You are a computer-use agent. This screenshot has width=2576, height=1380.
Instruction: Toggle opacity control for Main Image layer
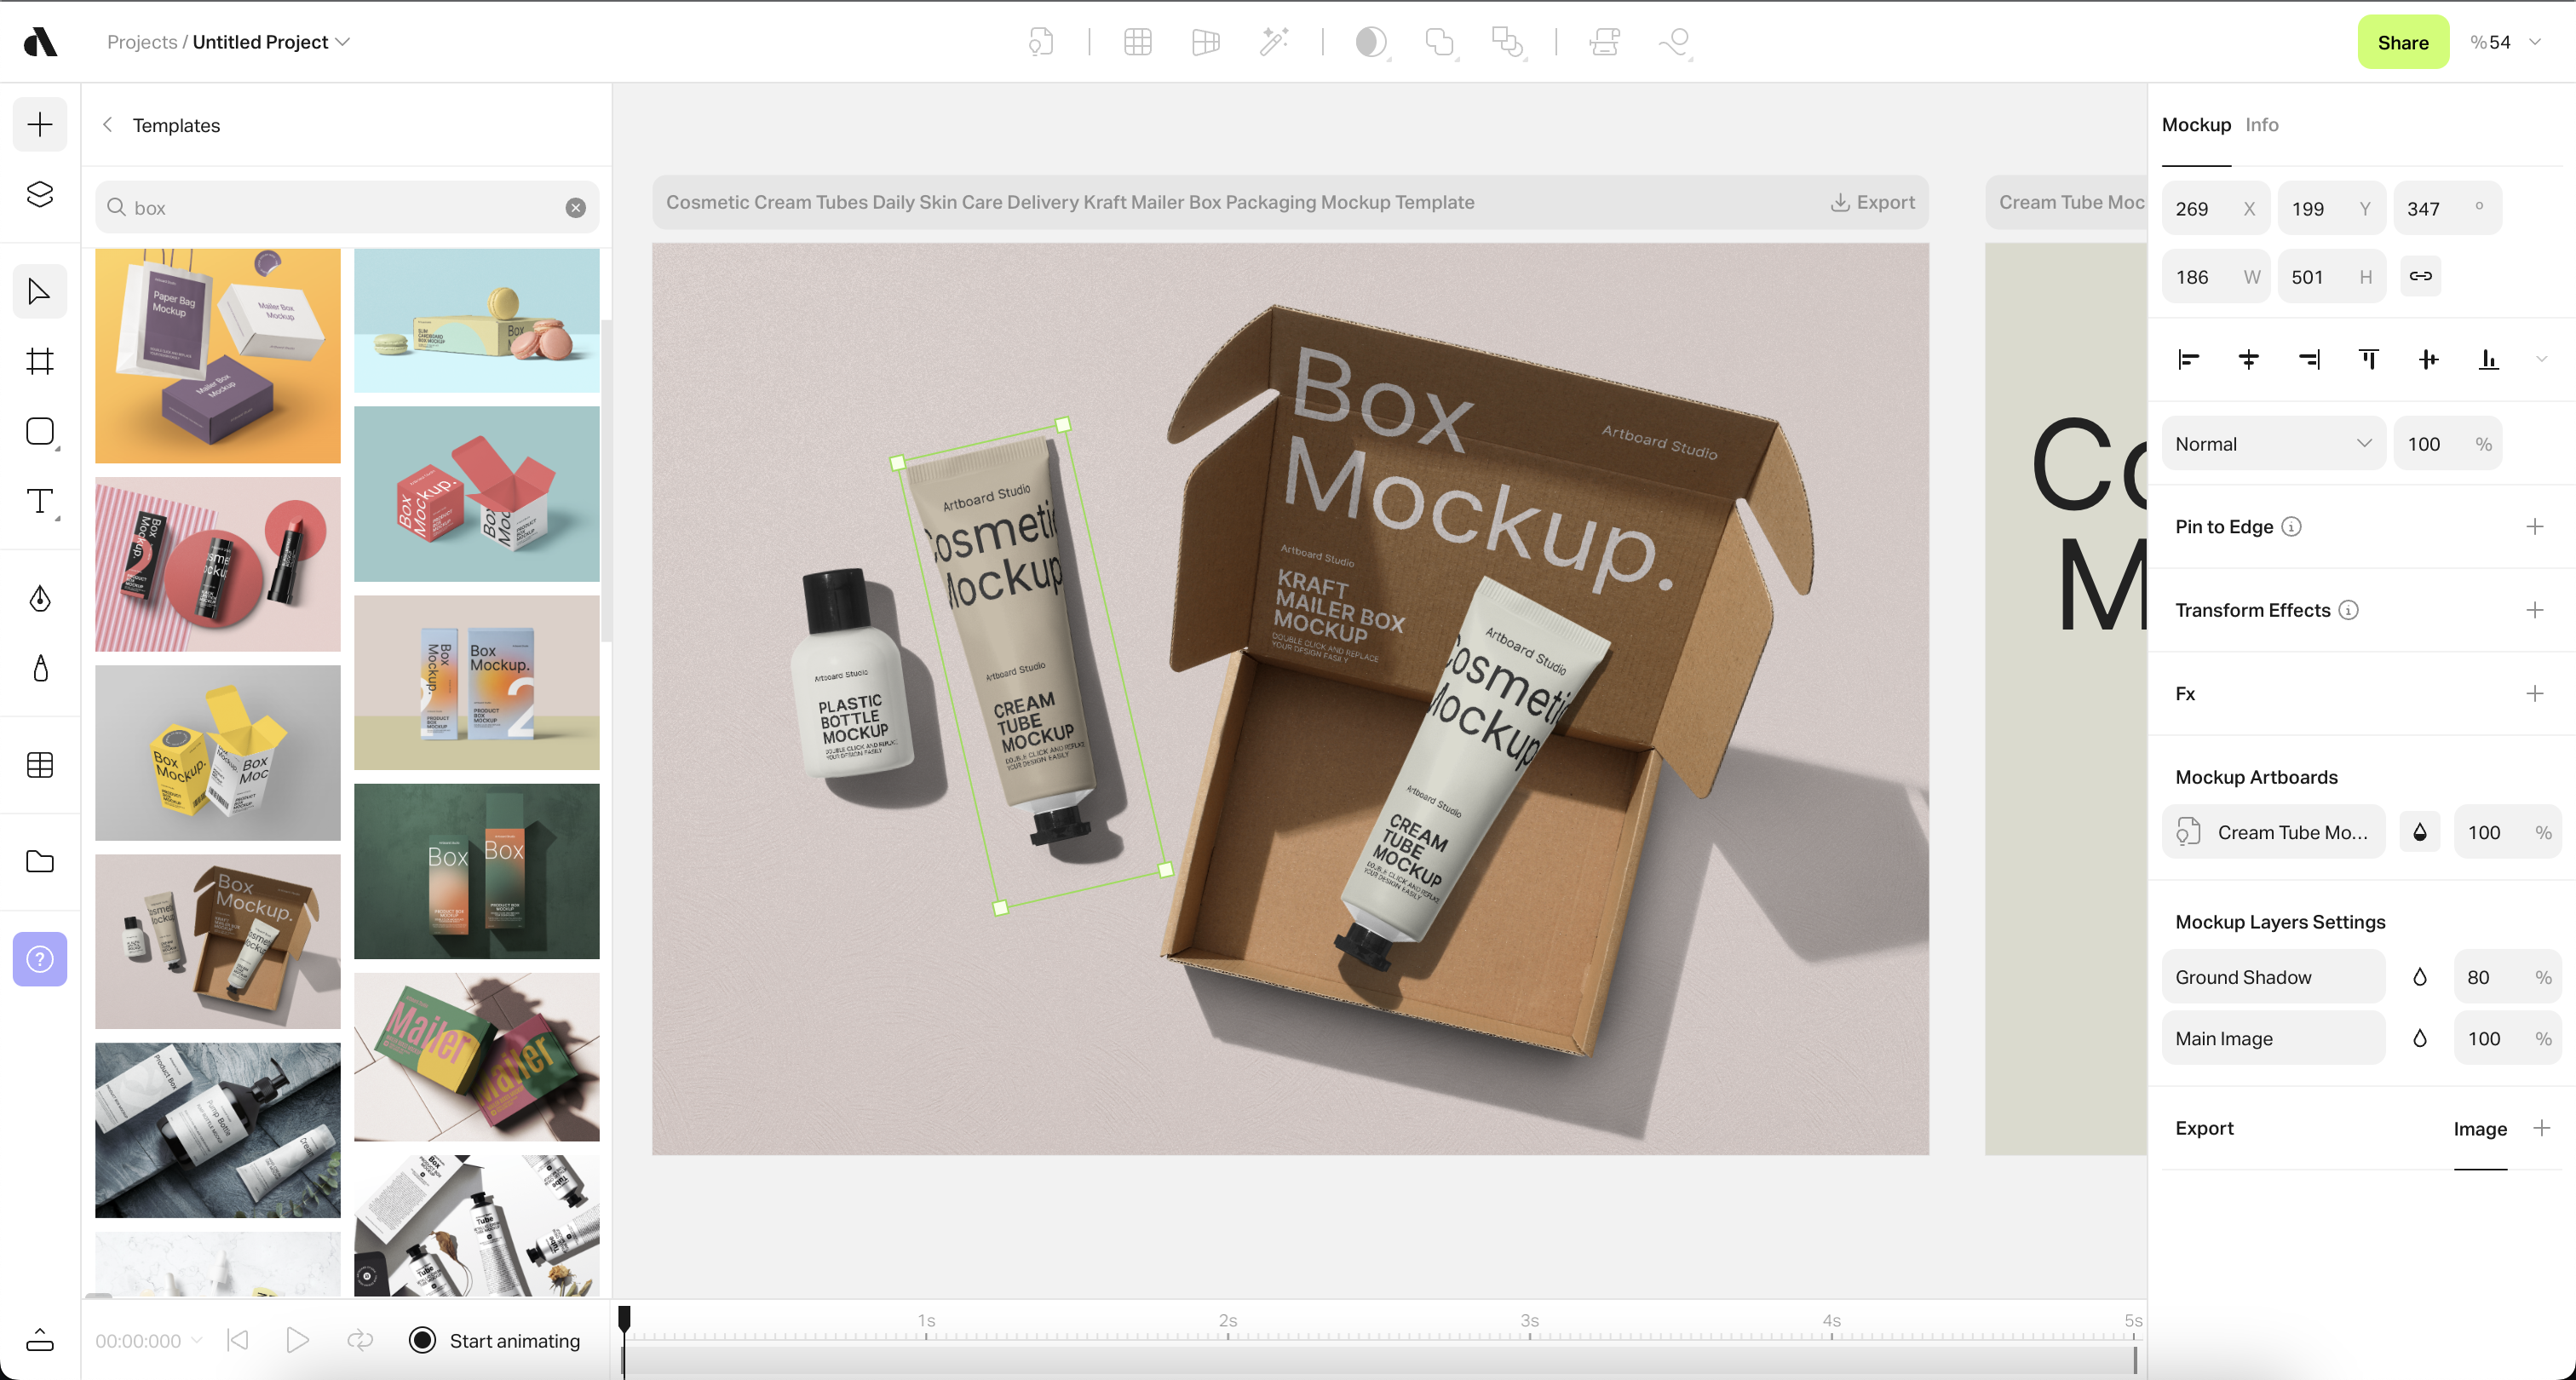point(2420,1038)
